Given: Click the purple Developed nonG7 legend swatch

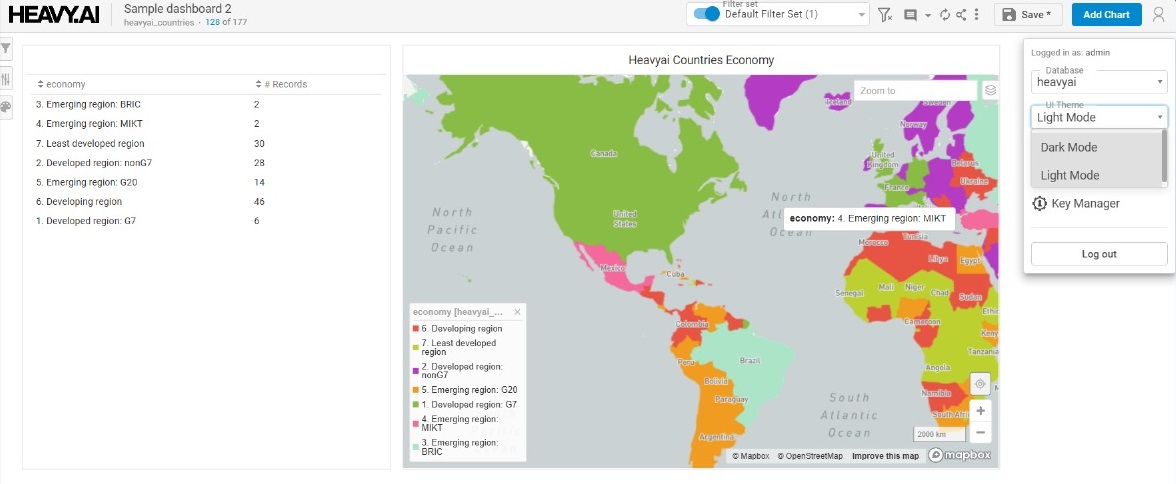Looking at the screenshot, I should [416, 371].
